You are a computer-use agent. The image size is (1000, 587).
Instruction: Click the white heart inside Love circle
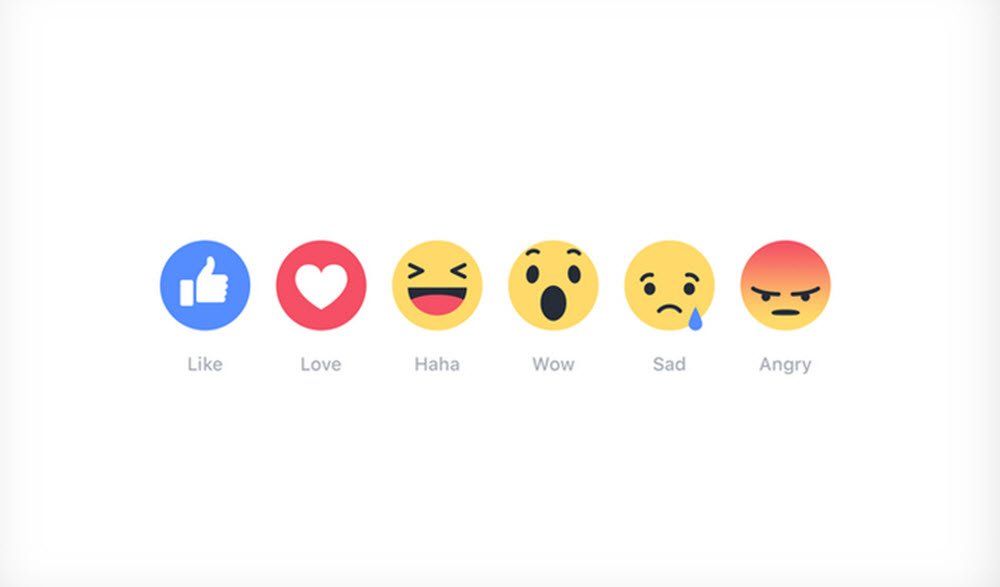[321, 285]
